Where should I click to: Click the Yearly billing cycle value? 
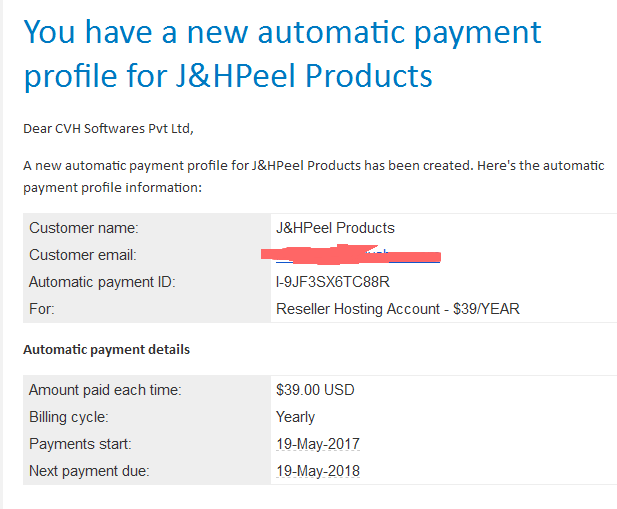point(296,417)
